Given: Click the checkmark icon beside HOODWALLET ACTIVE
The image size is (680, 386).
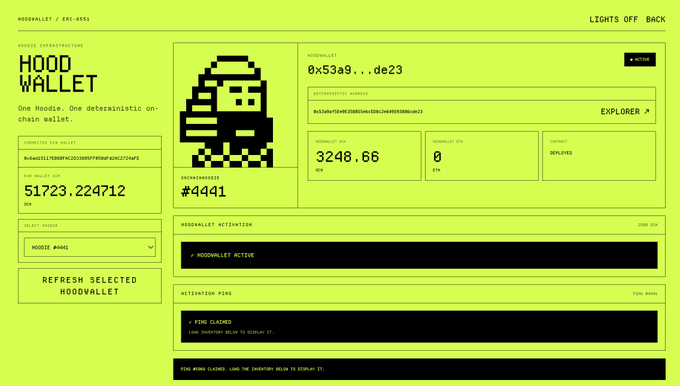Looking at the screenshot, I should click(192, 255).
